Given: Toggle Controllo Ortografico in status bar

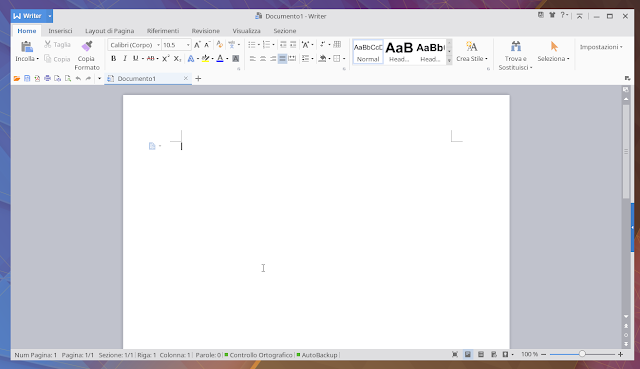Looking at the screenshot, I should 258,355.
